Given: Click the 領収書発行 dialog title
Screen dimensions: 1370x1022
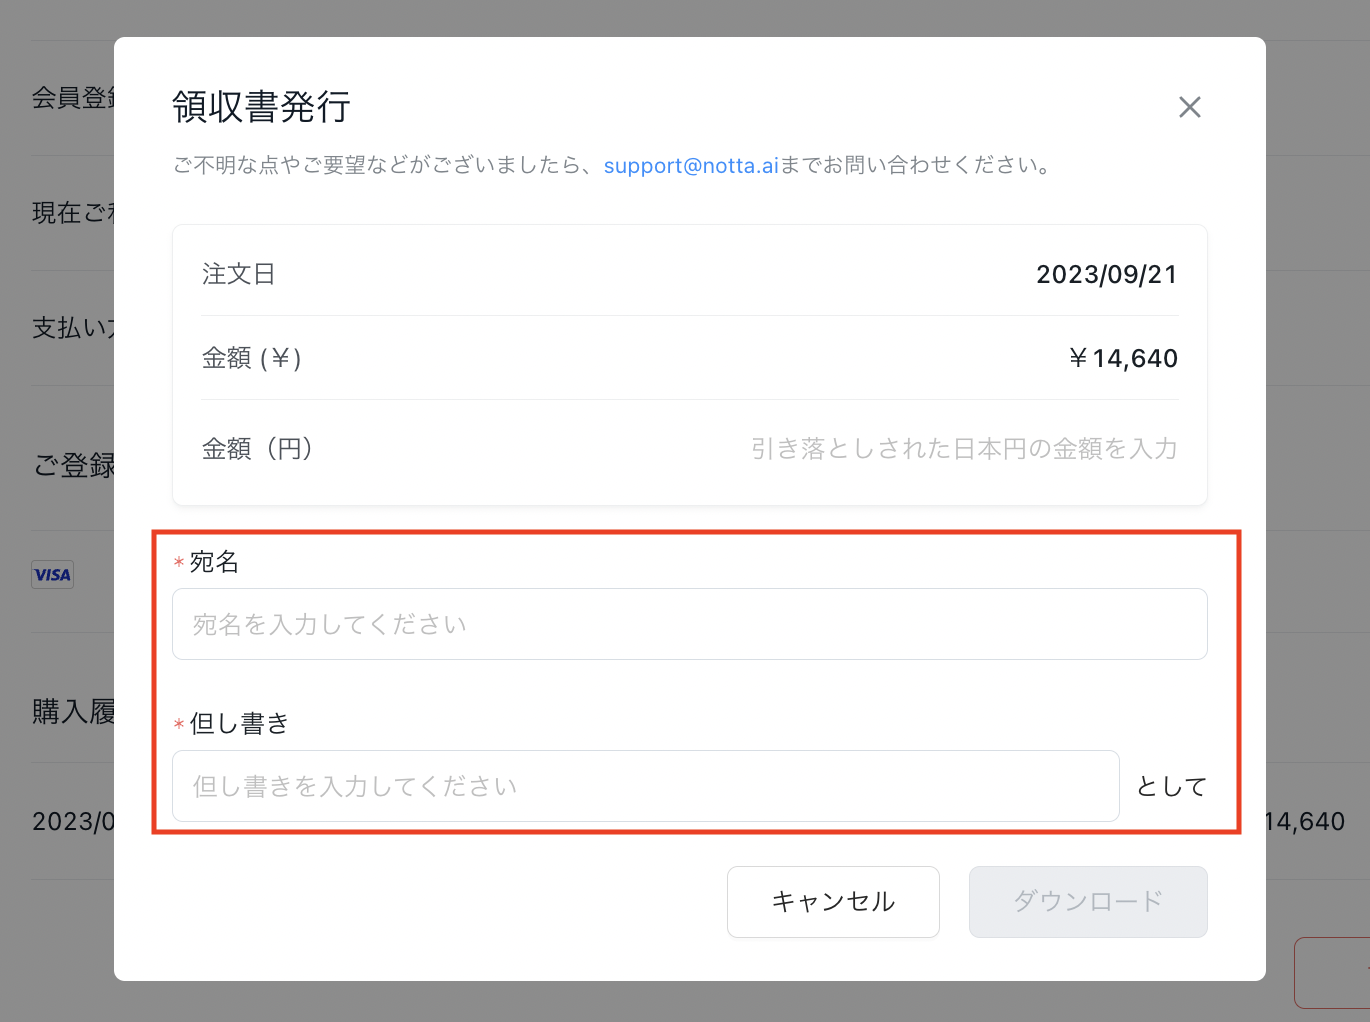Looking at the screenshot, I should [261, 106].
